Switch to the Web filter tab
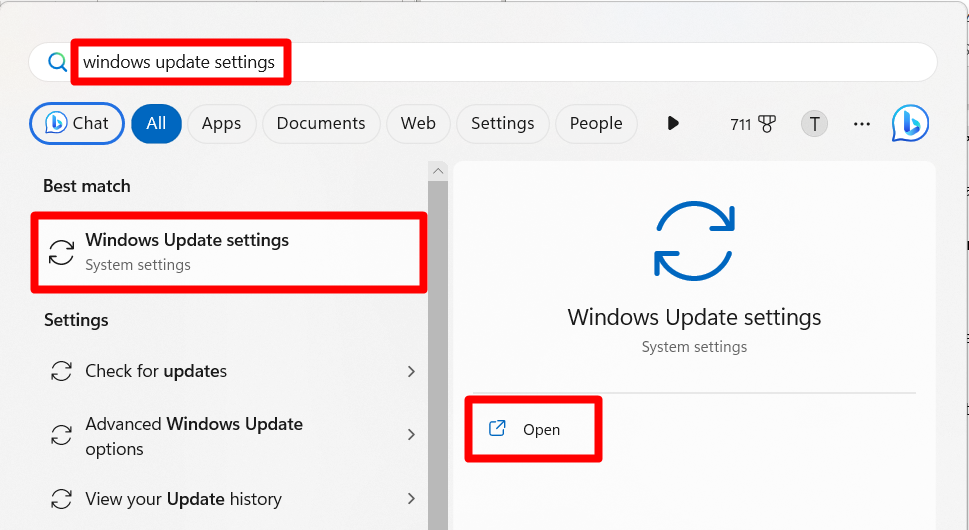 click(x=418, y=124)
